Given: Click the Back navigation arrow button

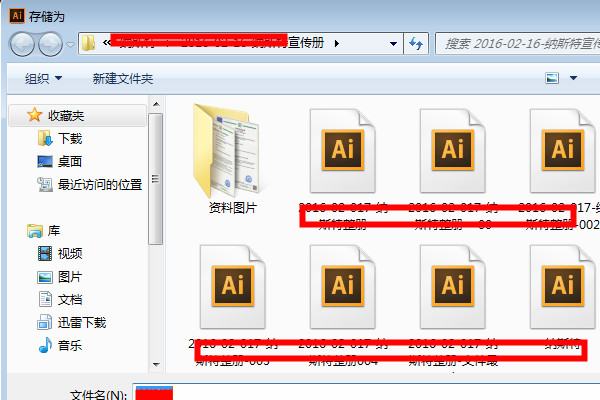Looking at the screenshot, I should coord(22,44).
